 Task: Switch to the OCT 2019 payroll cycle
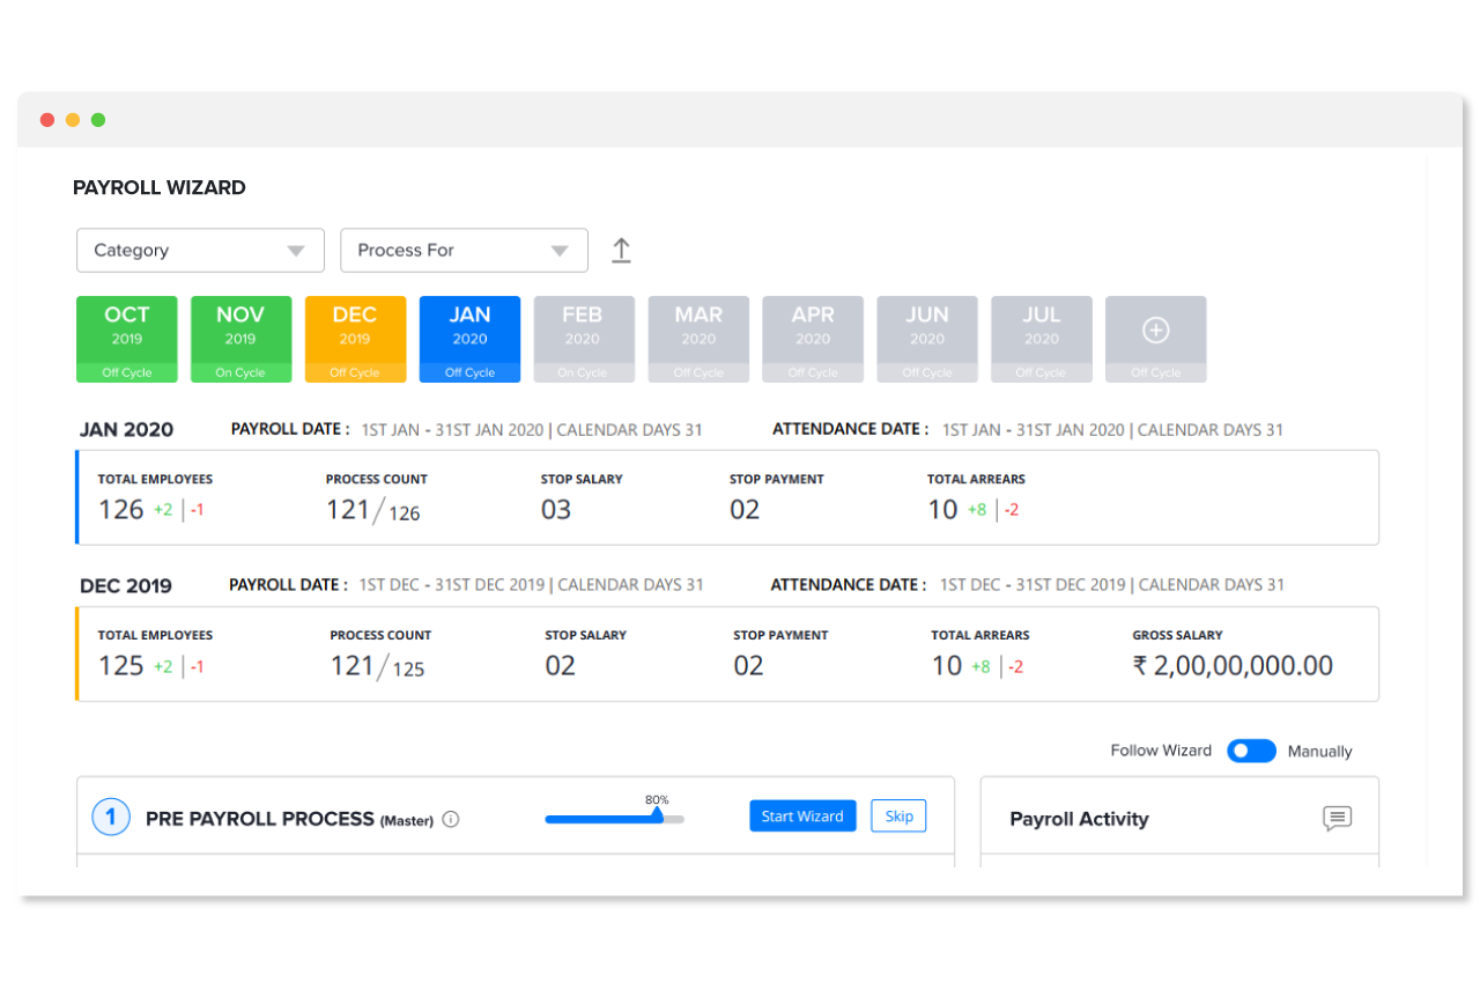click(x=126, y=338)
